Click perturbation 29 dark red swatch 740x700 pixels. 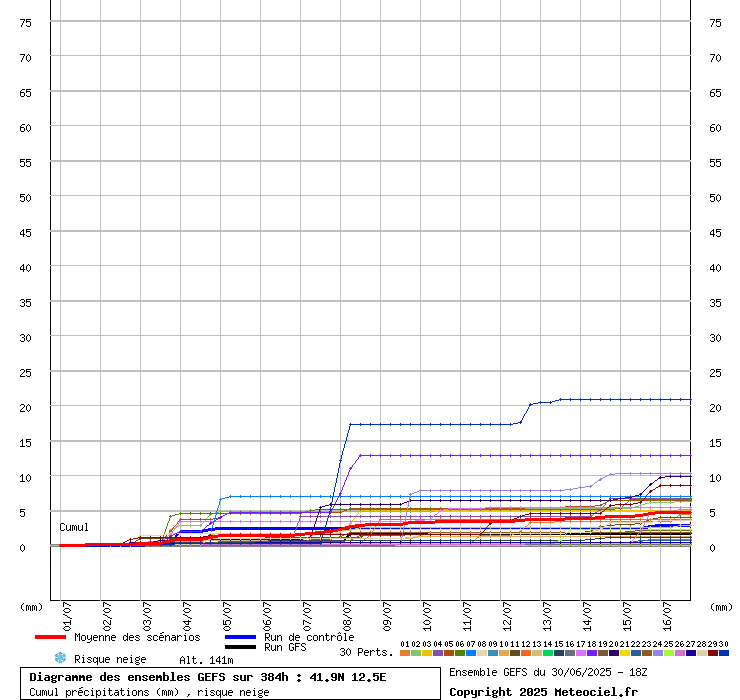pos(713,653)
